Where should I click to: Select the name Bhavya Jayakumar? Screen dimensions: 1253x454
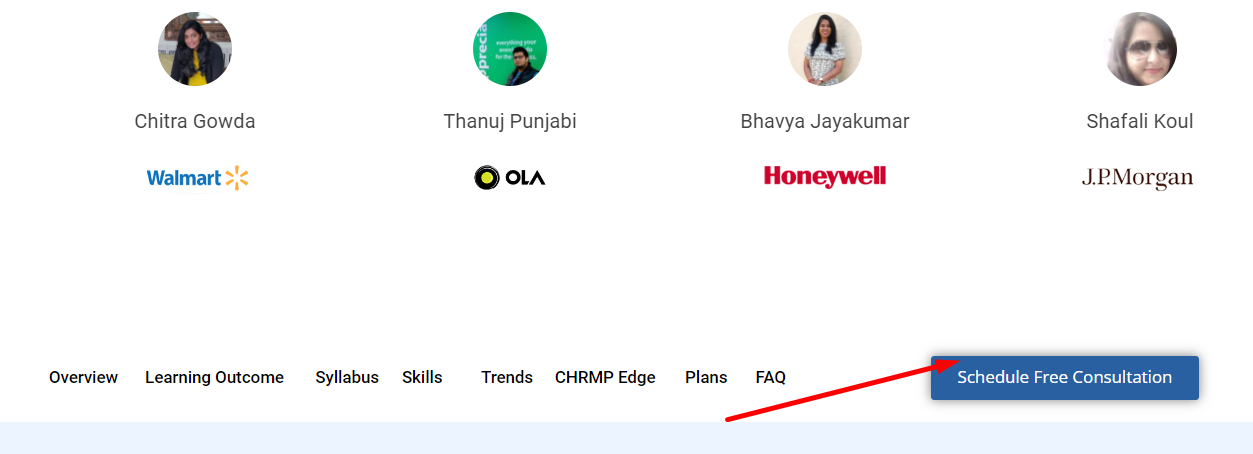825,121
